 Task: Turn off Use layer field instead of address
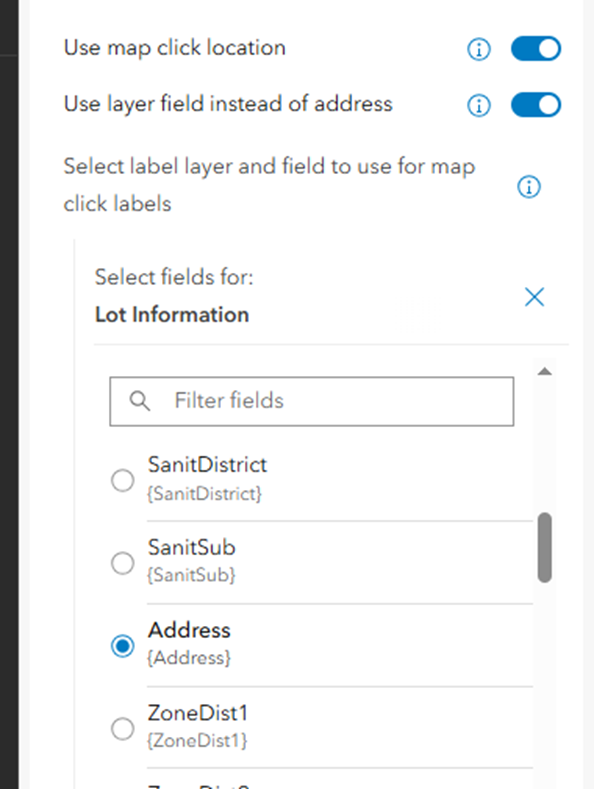[536, 105]
